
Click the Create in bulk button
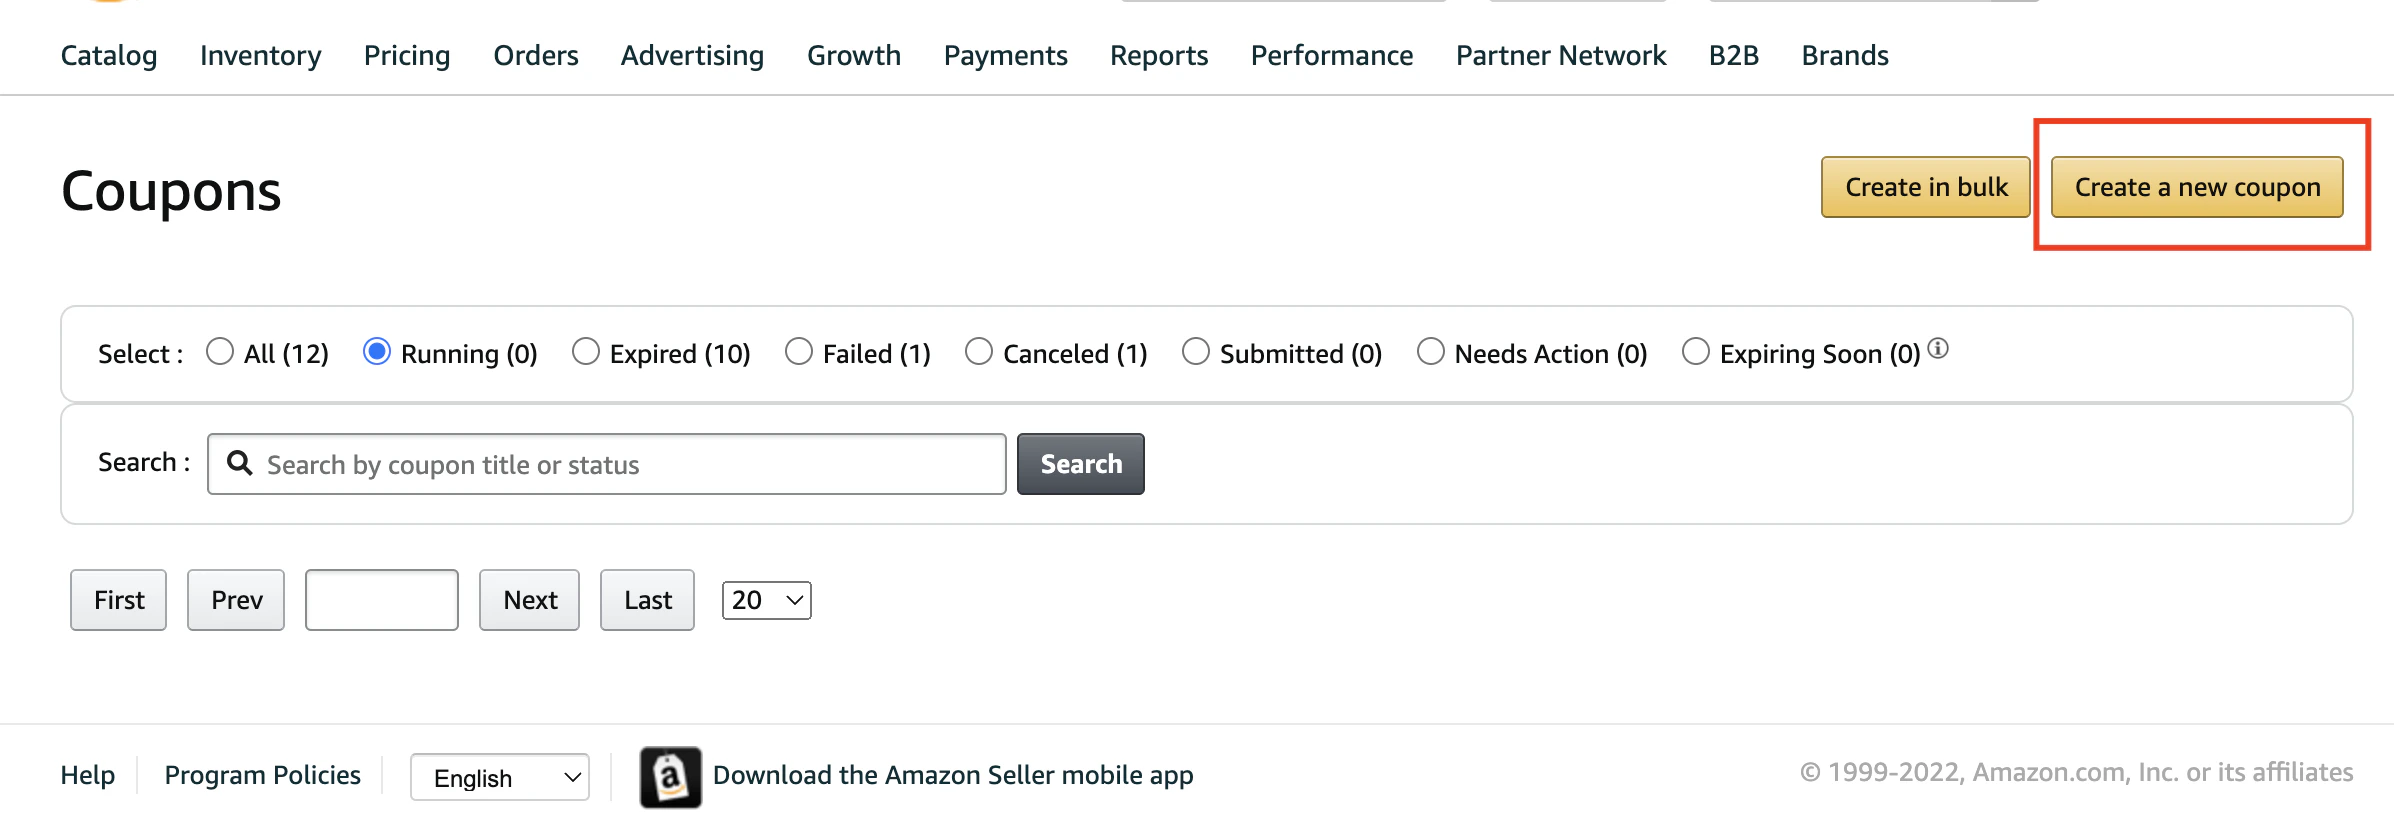pos(1926,187)
